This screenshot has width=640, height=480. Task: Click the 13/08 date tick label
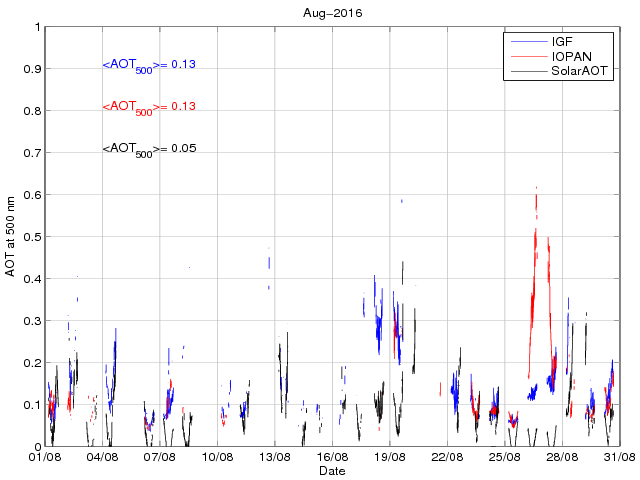pyautogui.click(x=275, y=457)
